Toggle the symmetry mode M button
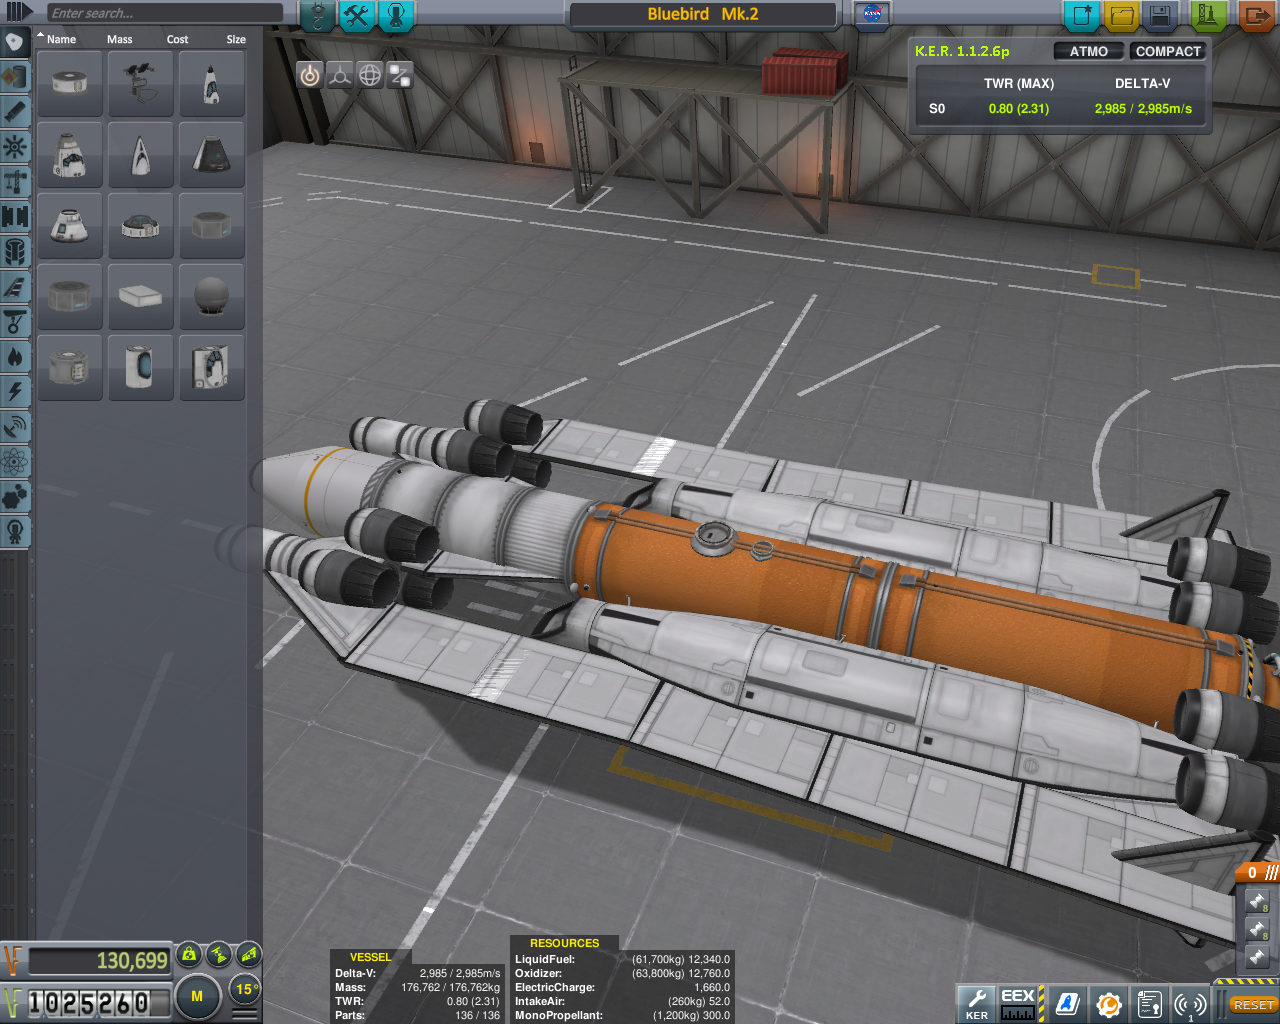The height and width of the screenshot is (1024, 1280). (x=197, y=996)
